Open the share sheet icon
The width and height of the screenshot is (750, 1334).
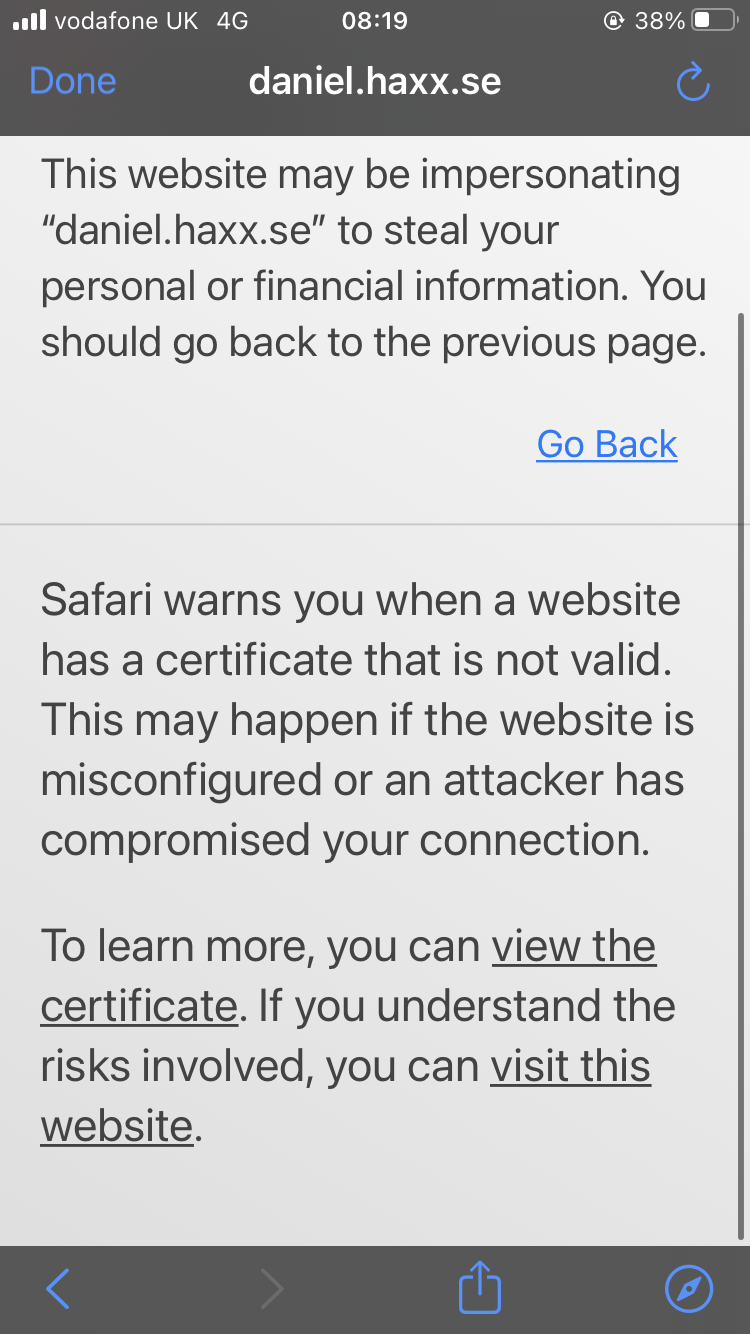tap(479, 1287)
